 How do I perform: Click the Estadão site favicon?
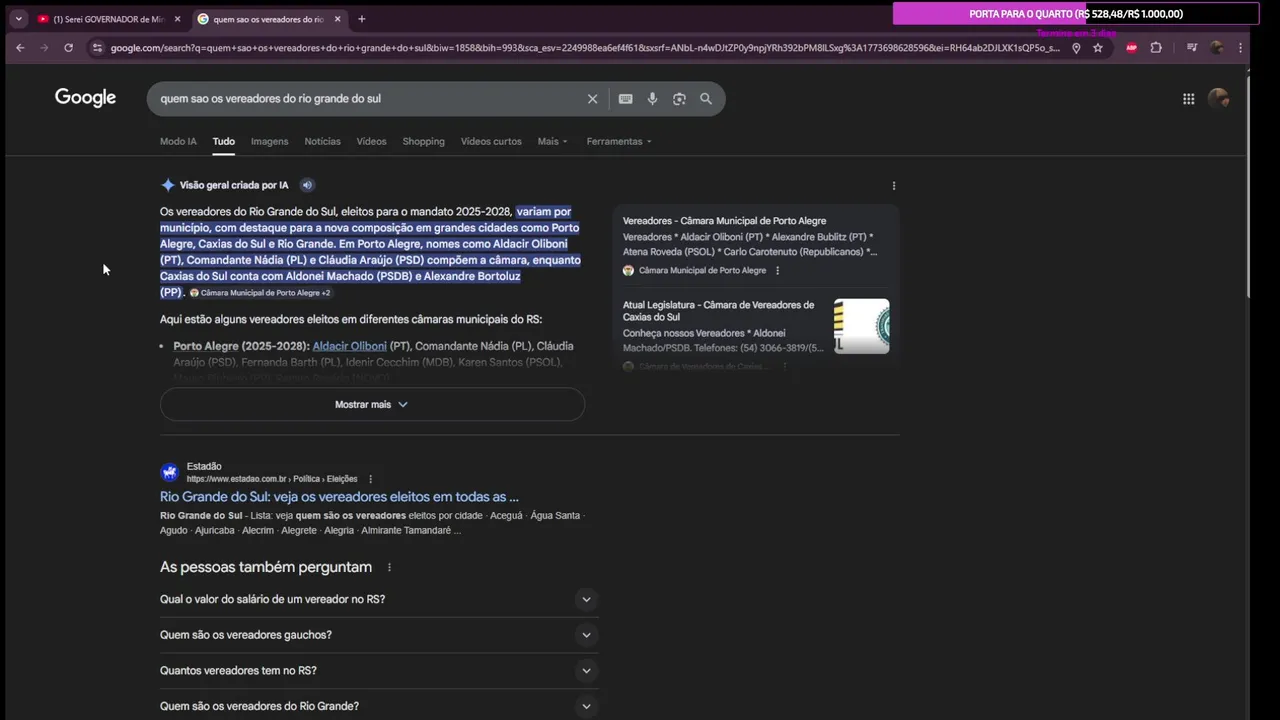click(x=170, y=472)
